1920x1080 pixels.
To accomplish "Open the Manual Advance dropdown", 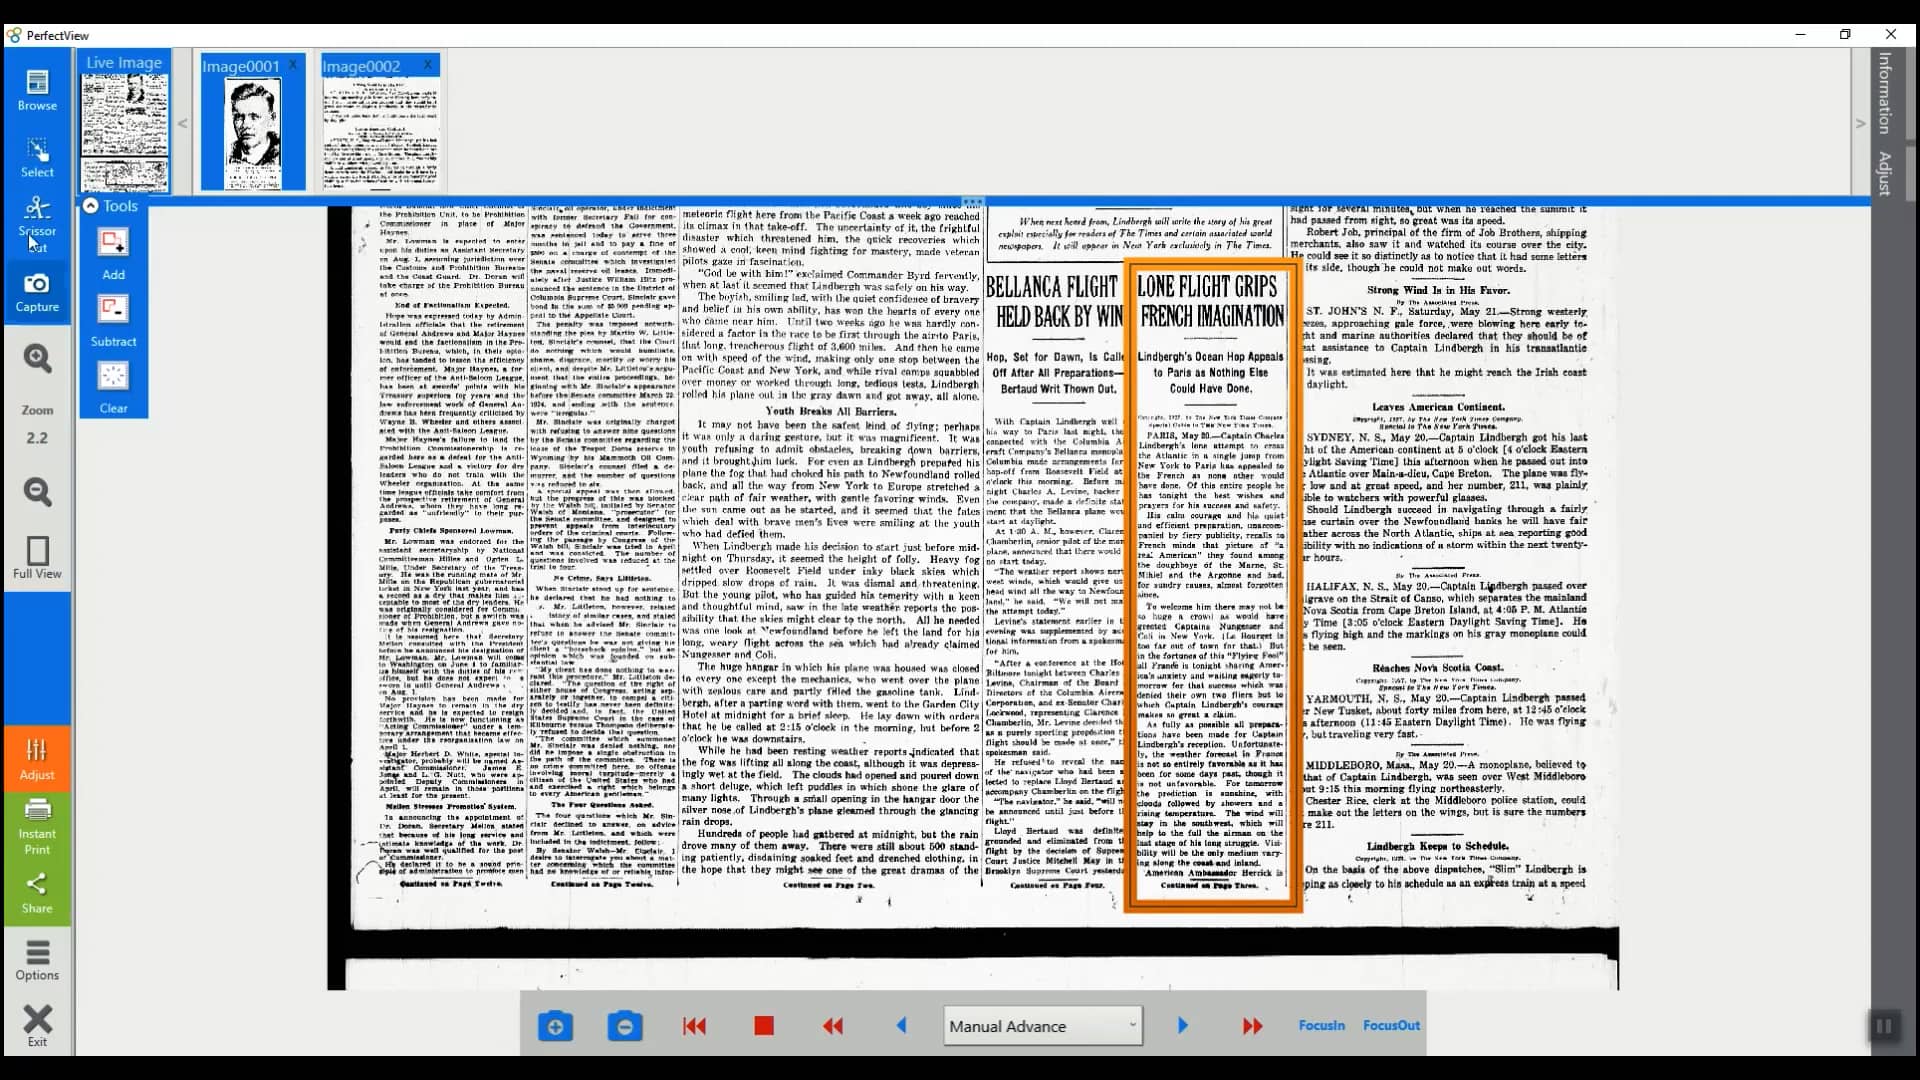I will pos(1042,1026).
